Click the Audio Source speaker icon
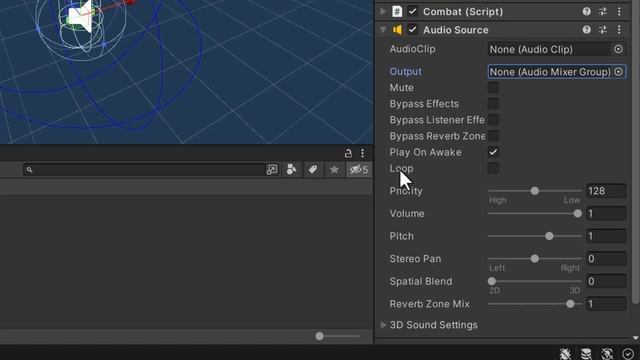The image size is (640, 360). (397, 30)
